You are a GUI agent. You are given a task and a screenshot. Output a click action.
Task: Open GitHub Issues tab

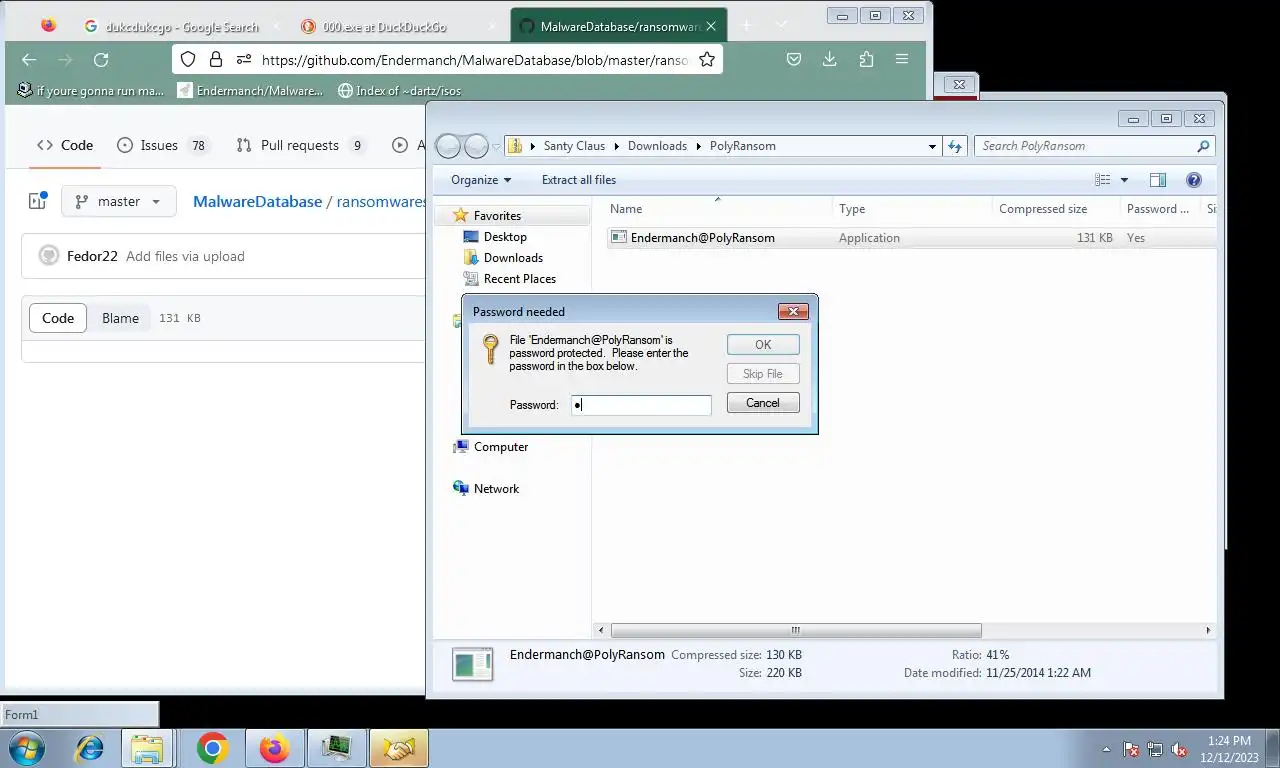click(x=162, y=145)
